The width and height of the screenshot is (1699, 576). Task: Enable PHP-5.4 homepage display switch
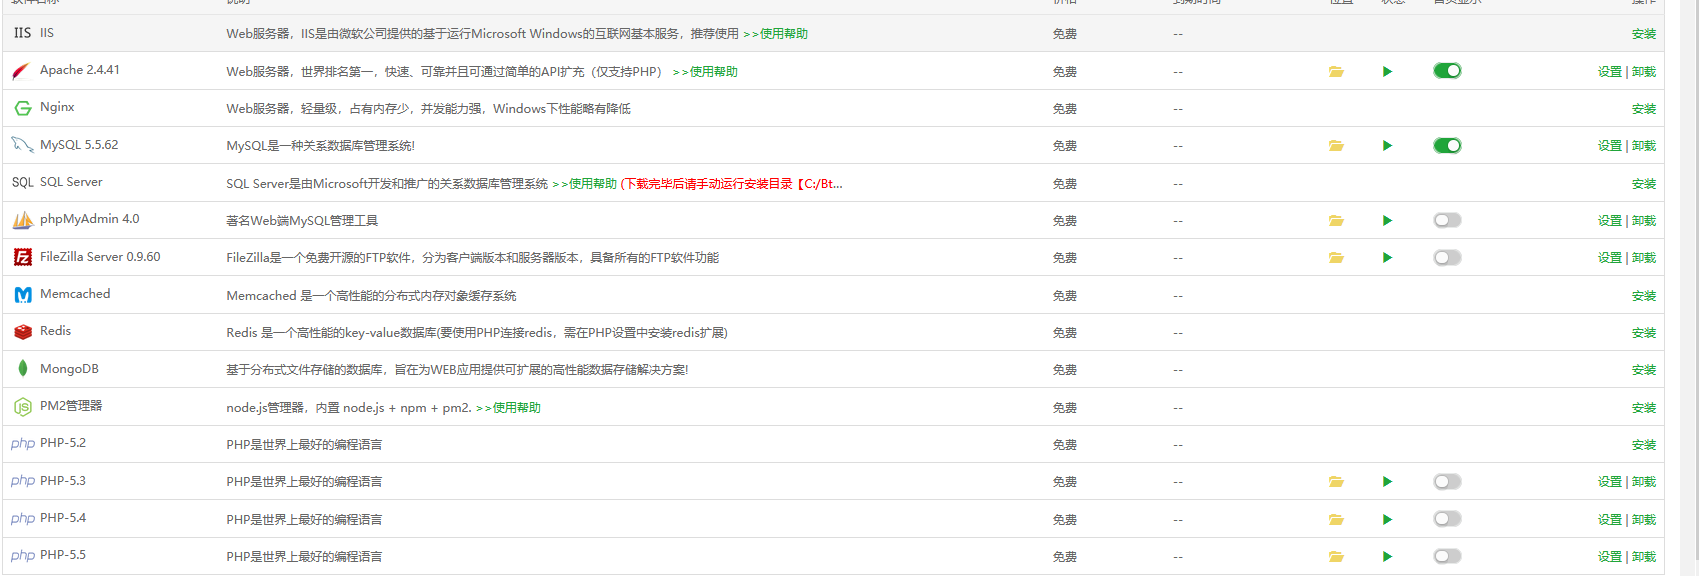pyautogui.click(x=1447, y=518)
